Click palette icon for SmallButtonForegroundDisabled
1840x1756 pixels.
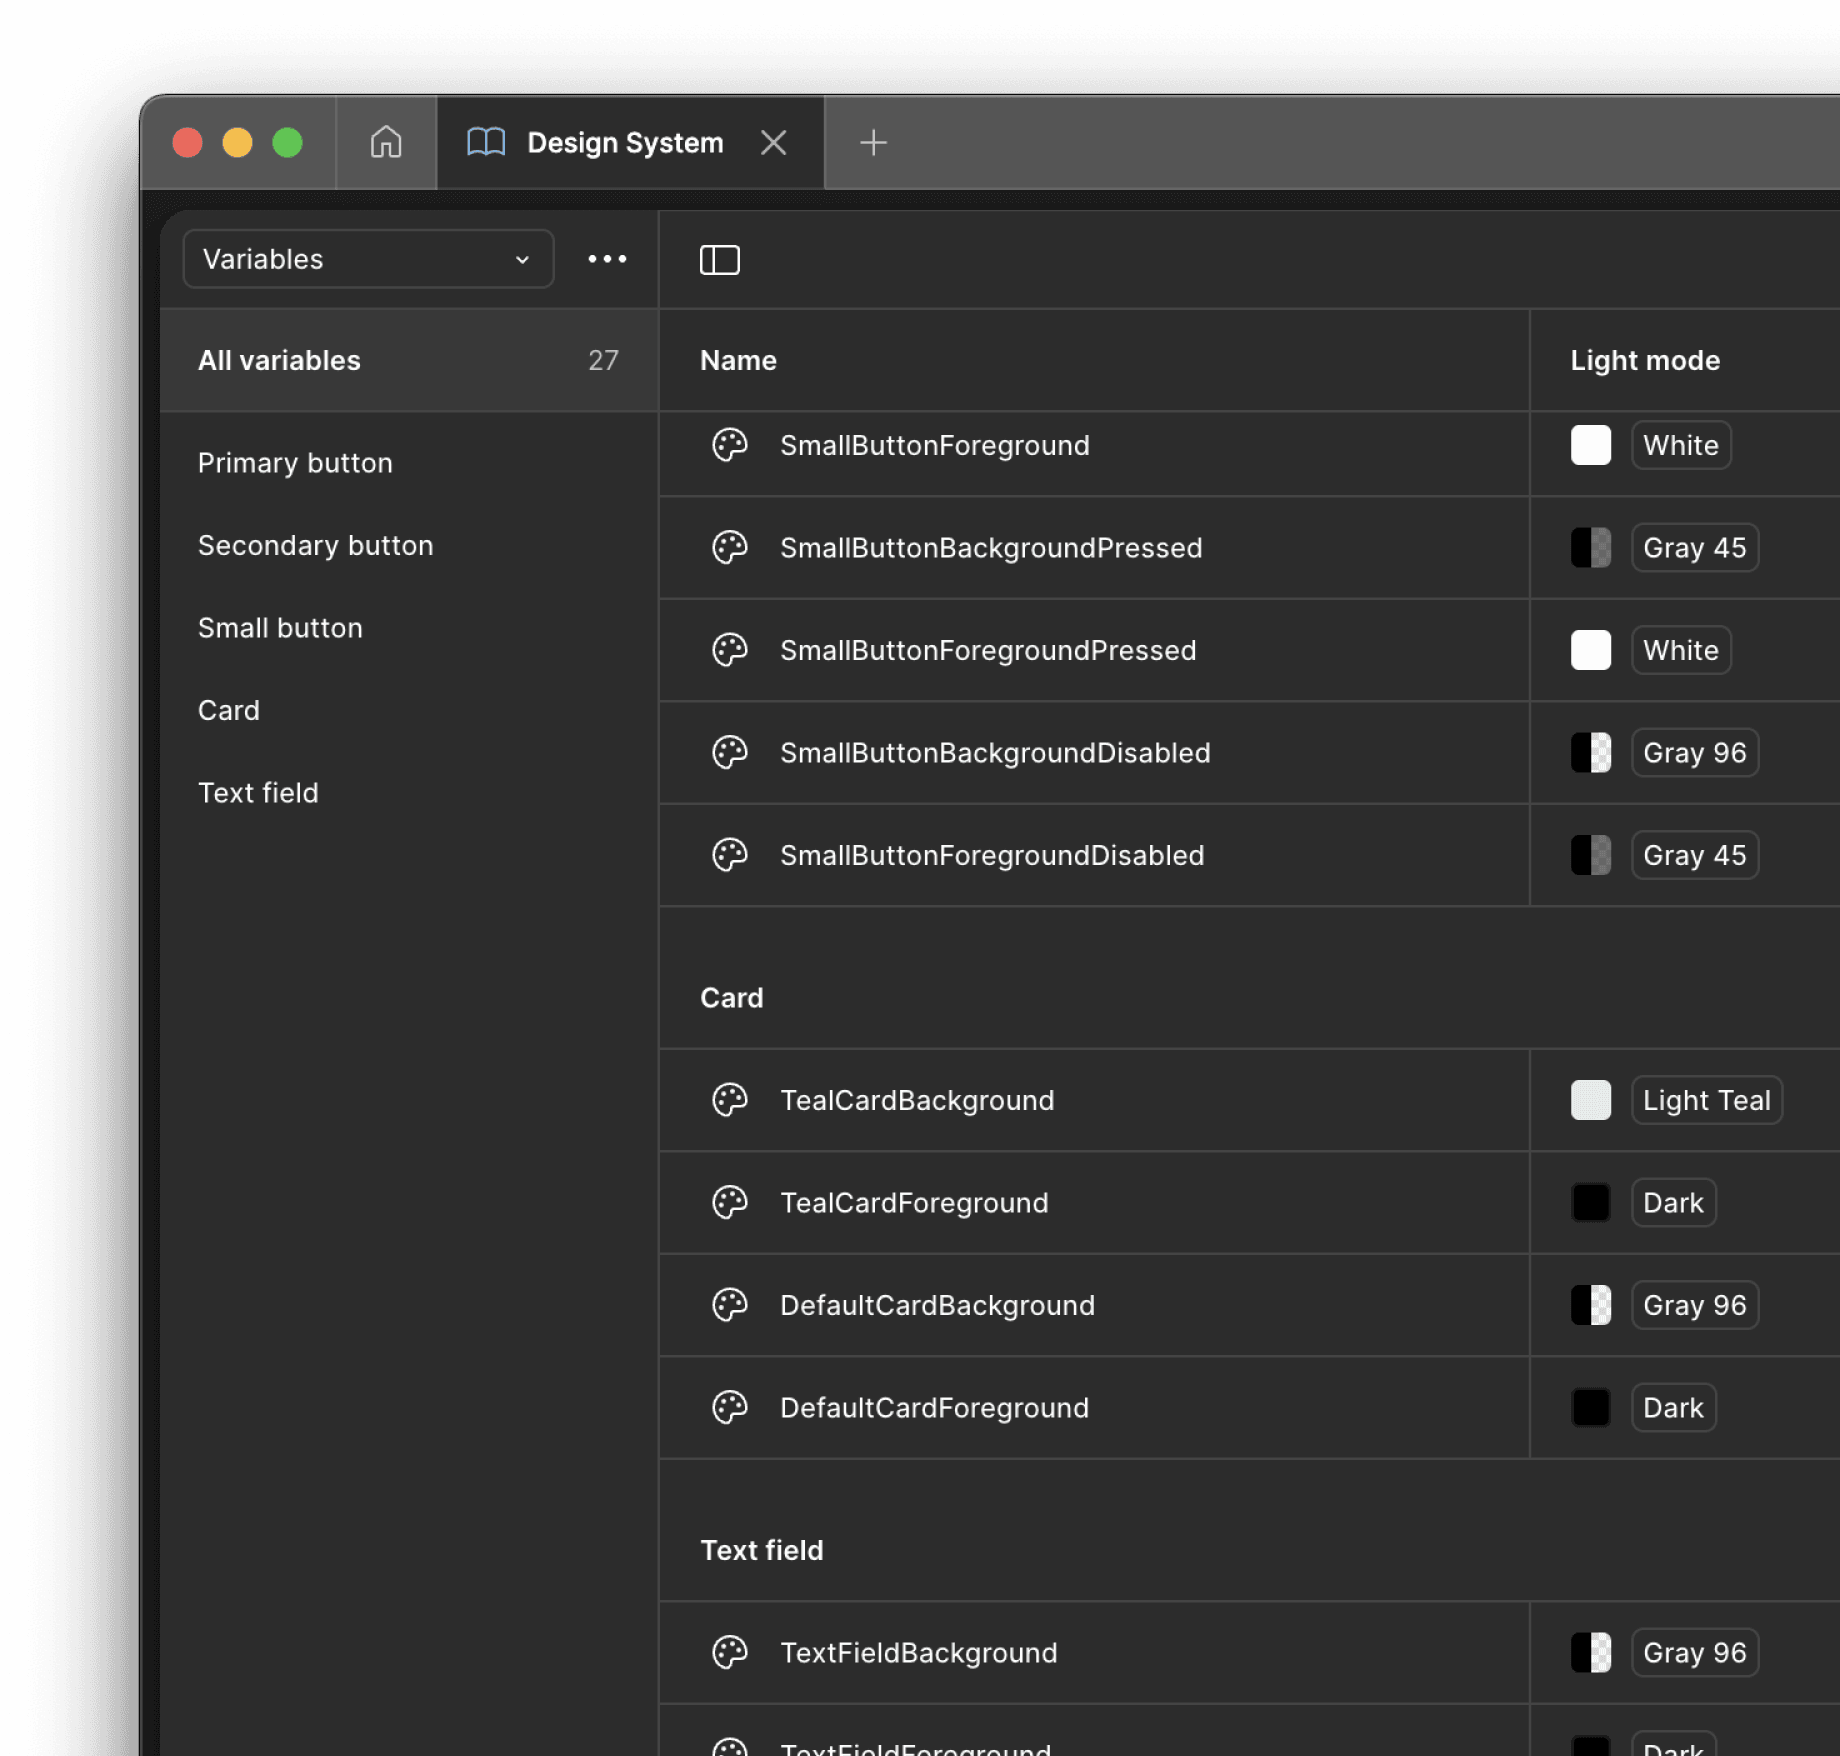coord(729,855)
